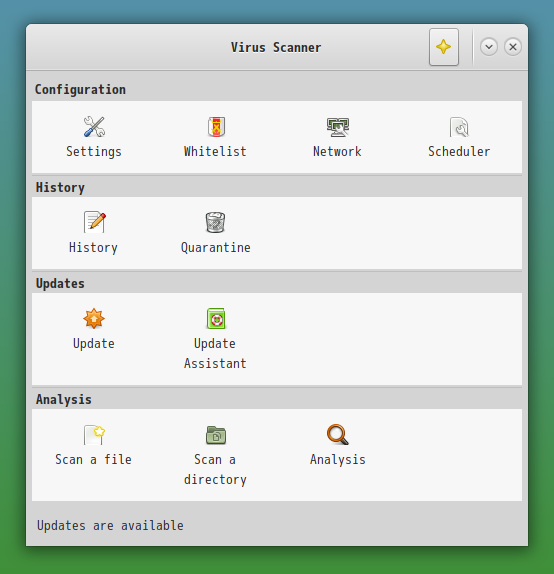Click the 'Scan a file' label
Screen dimensions: 554x574
tap(93, 459)
